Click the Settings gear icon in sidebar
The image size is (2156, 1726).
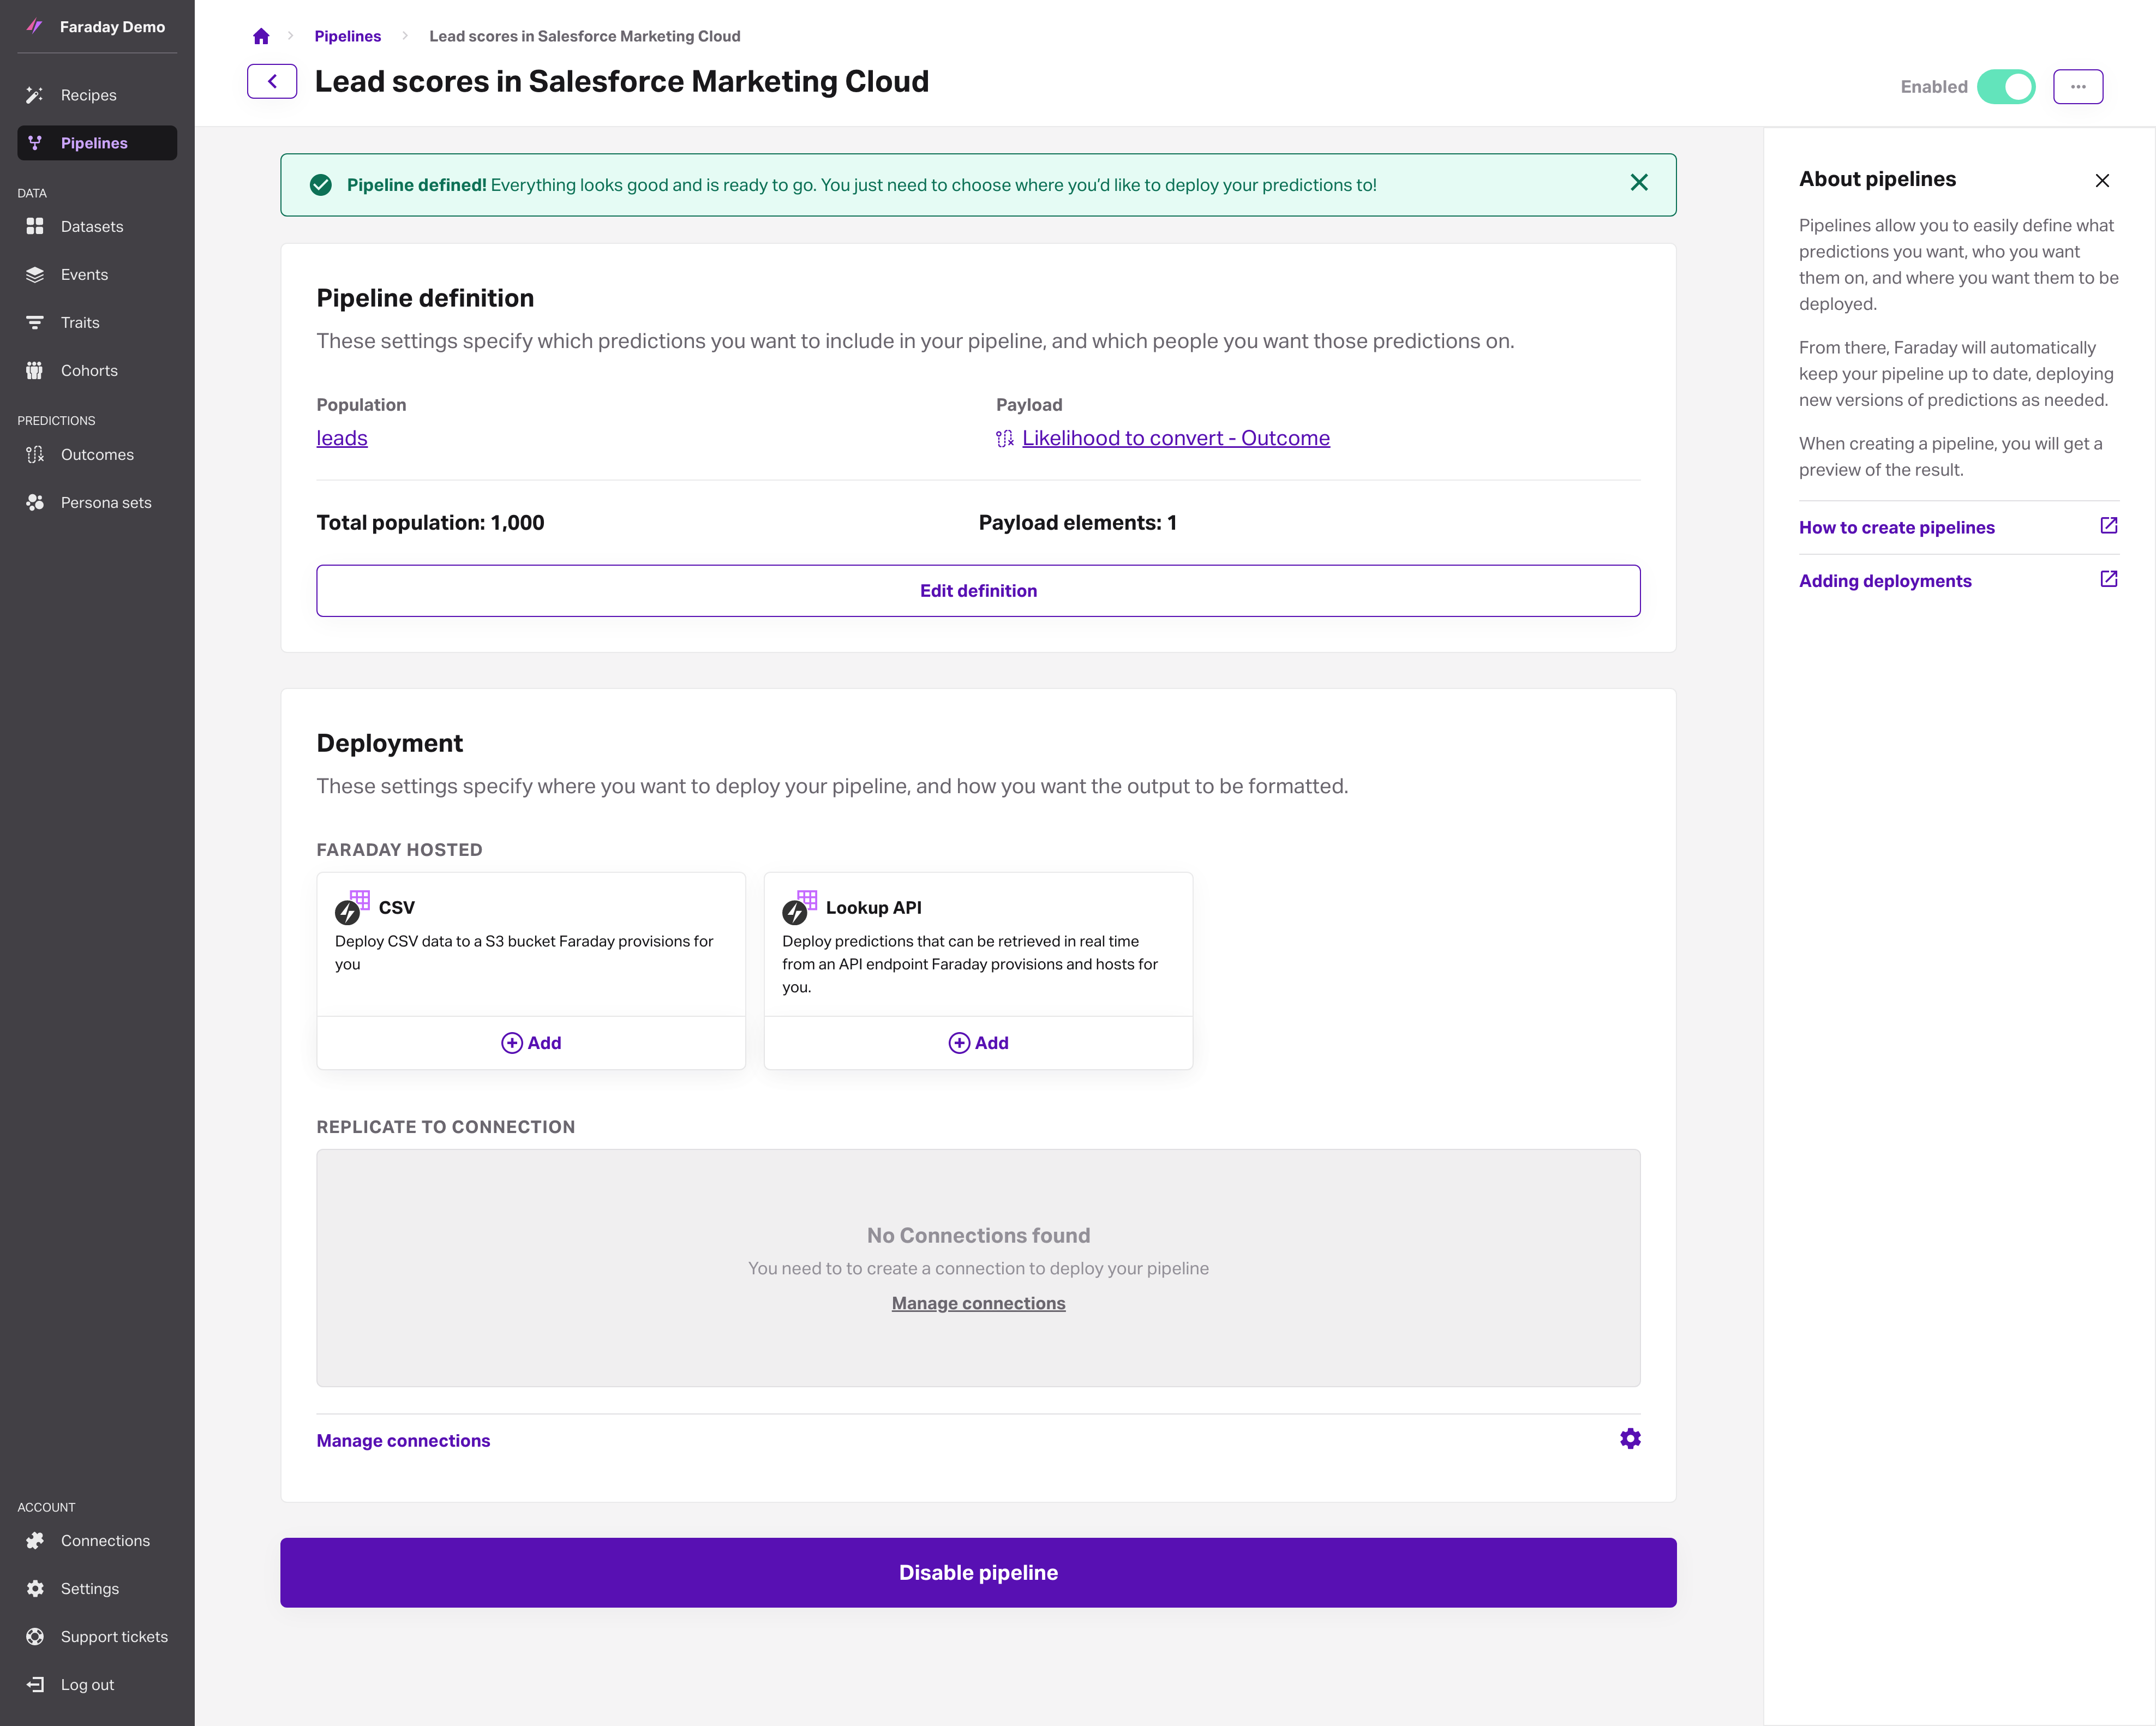coord(35,1588)
